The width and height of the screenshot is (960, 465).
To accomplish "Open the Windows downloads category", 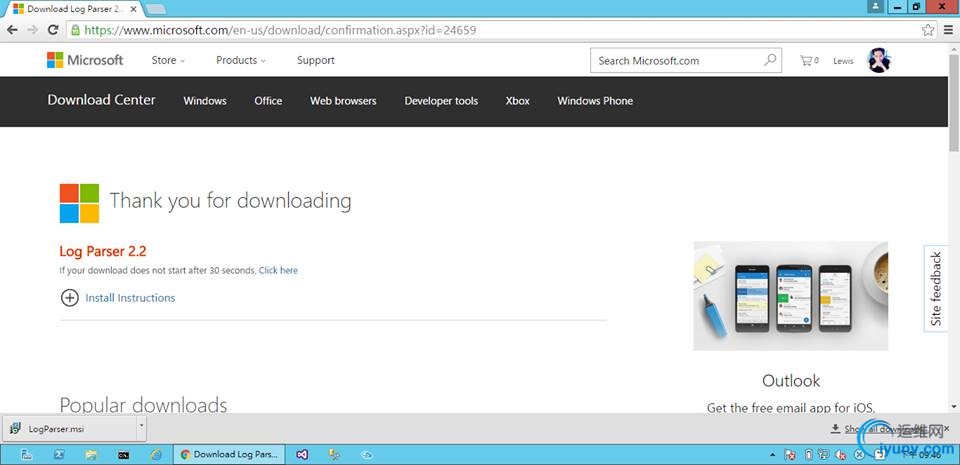I will [x=205, y=101].
